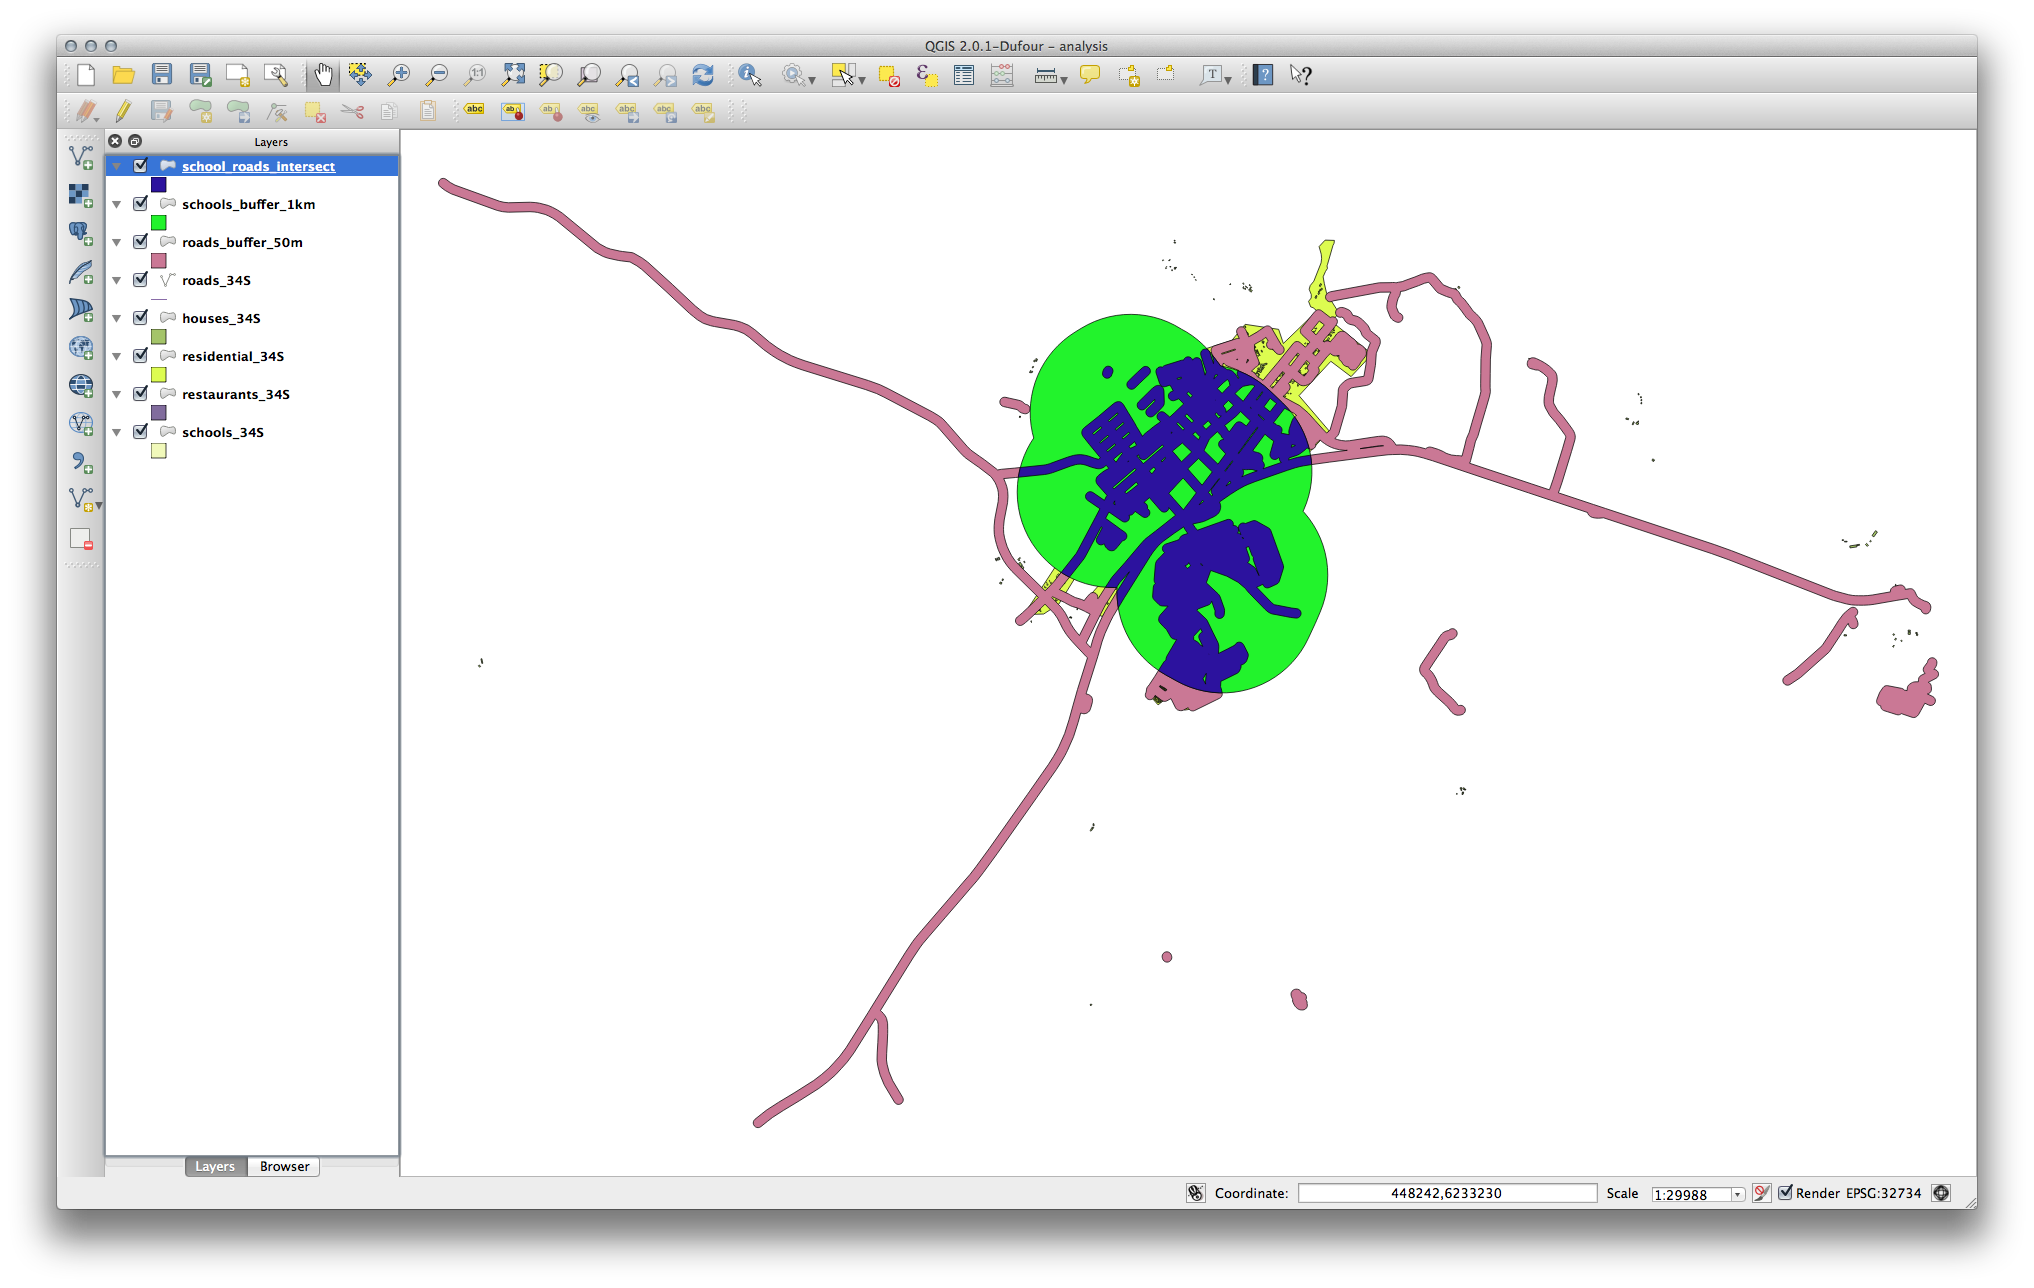Image resolution: width=2034 pixels, height=1288 pixels.
Task: Activate the Identify Features tool
Action: point(749,75)
